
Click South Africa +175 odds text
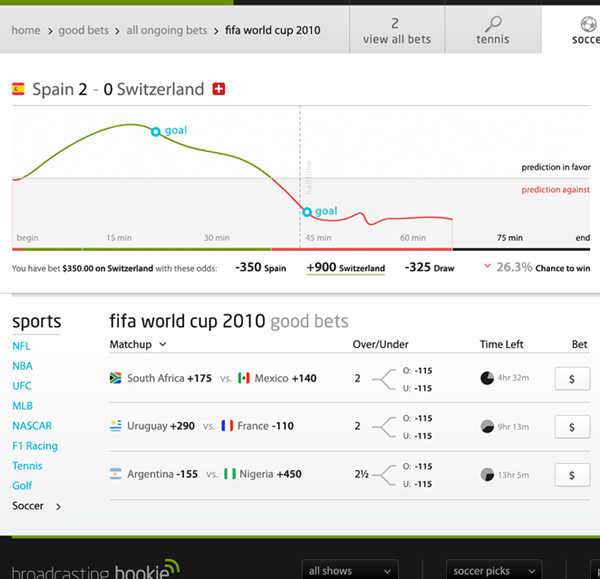pos(170,378)
